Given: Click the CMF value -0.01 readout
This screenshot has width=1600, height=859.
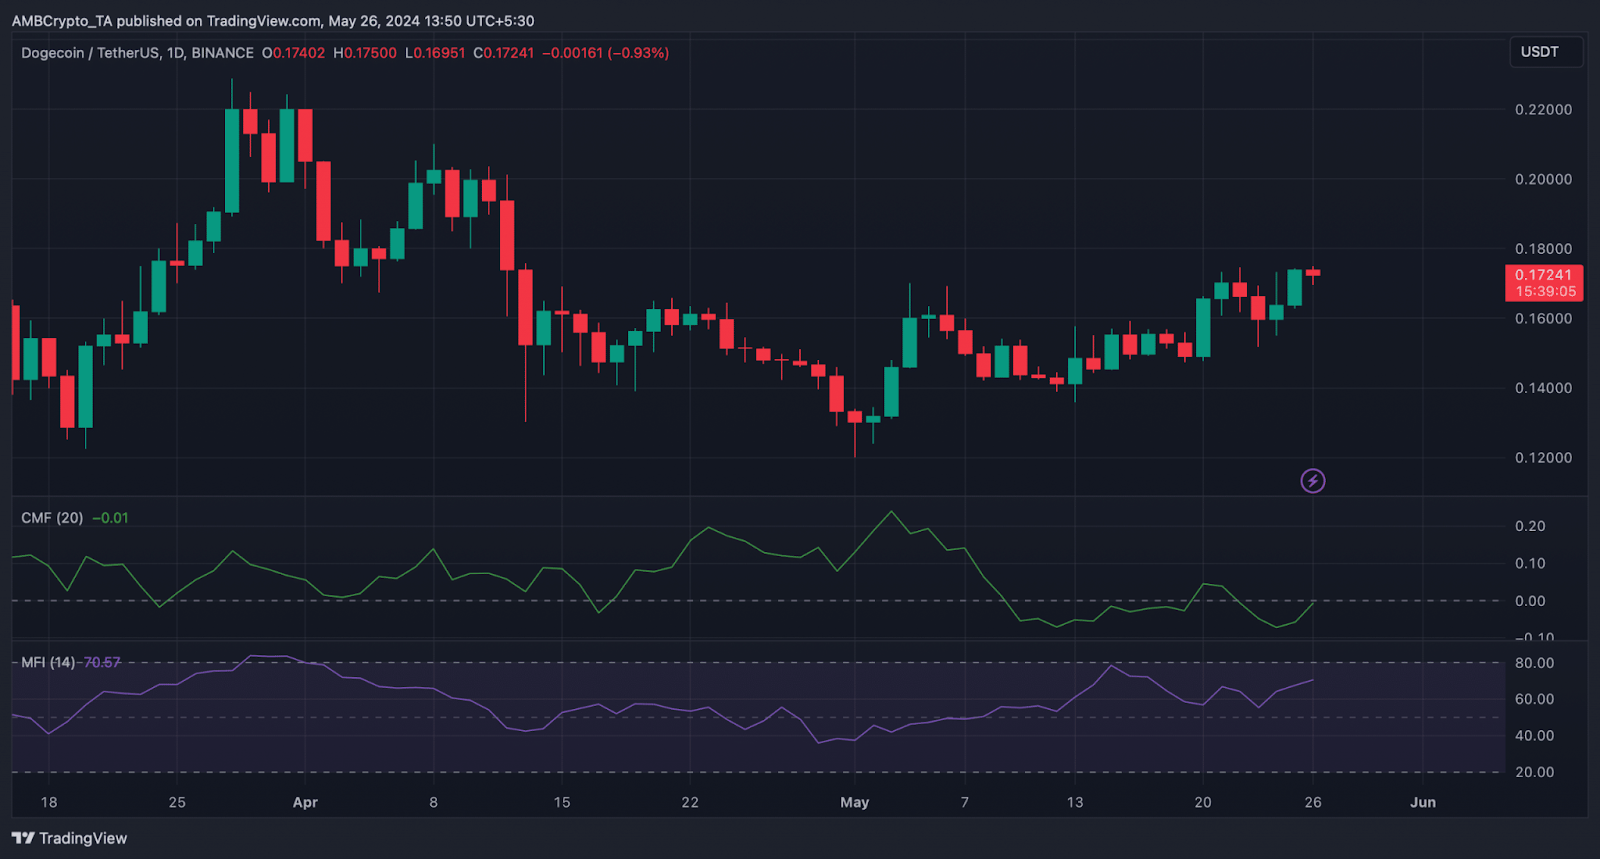Looking at the screenshot, I should (110, 518).
